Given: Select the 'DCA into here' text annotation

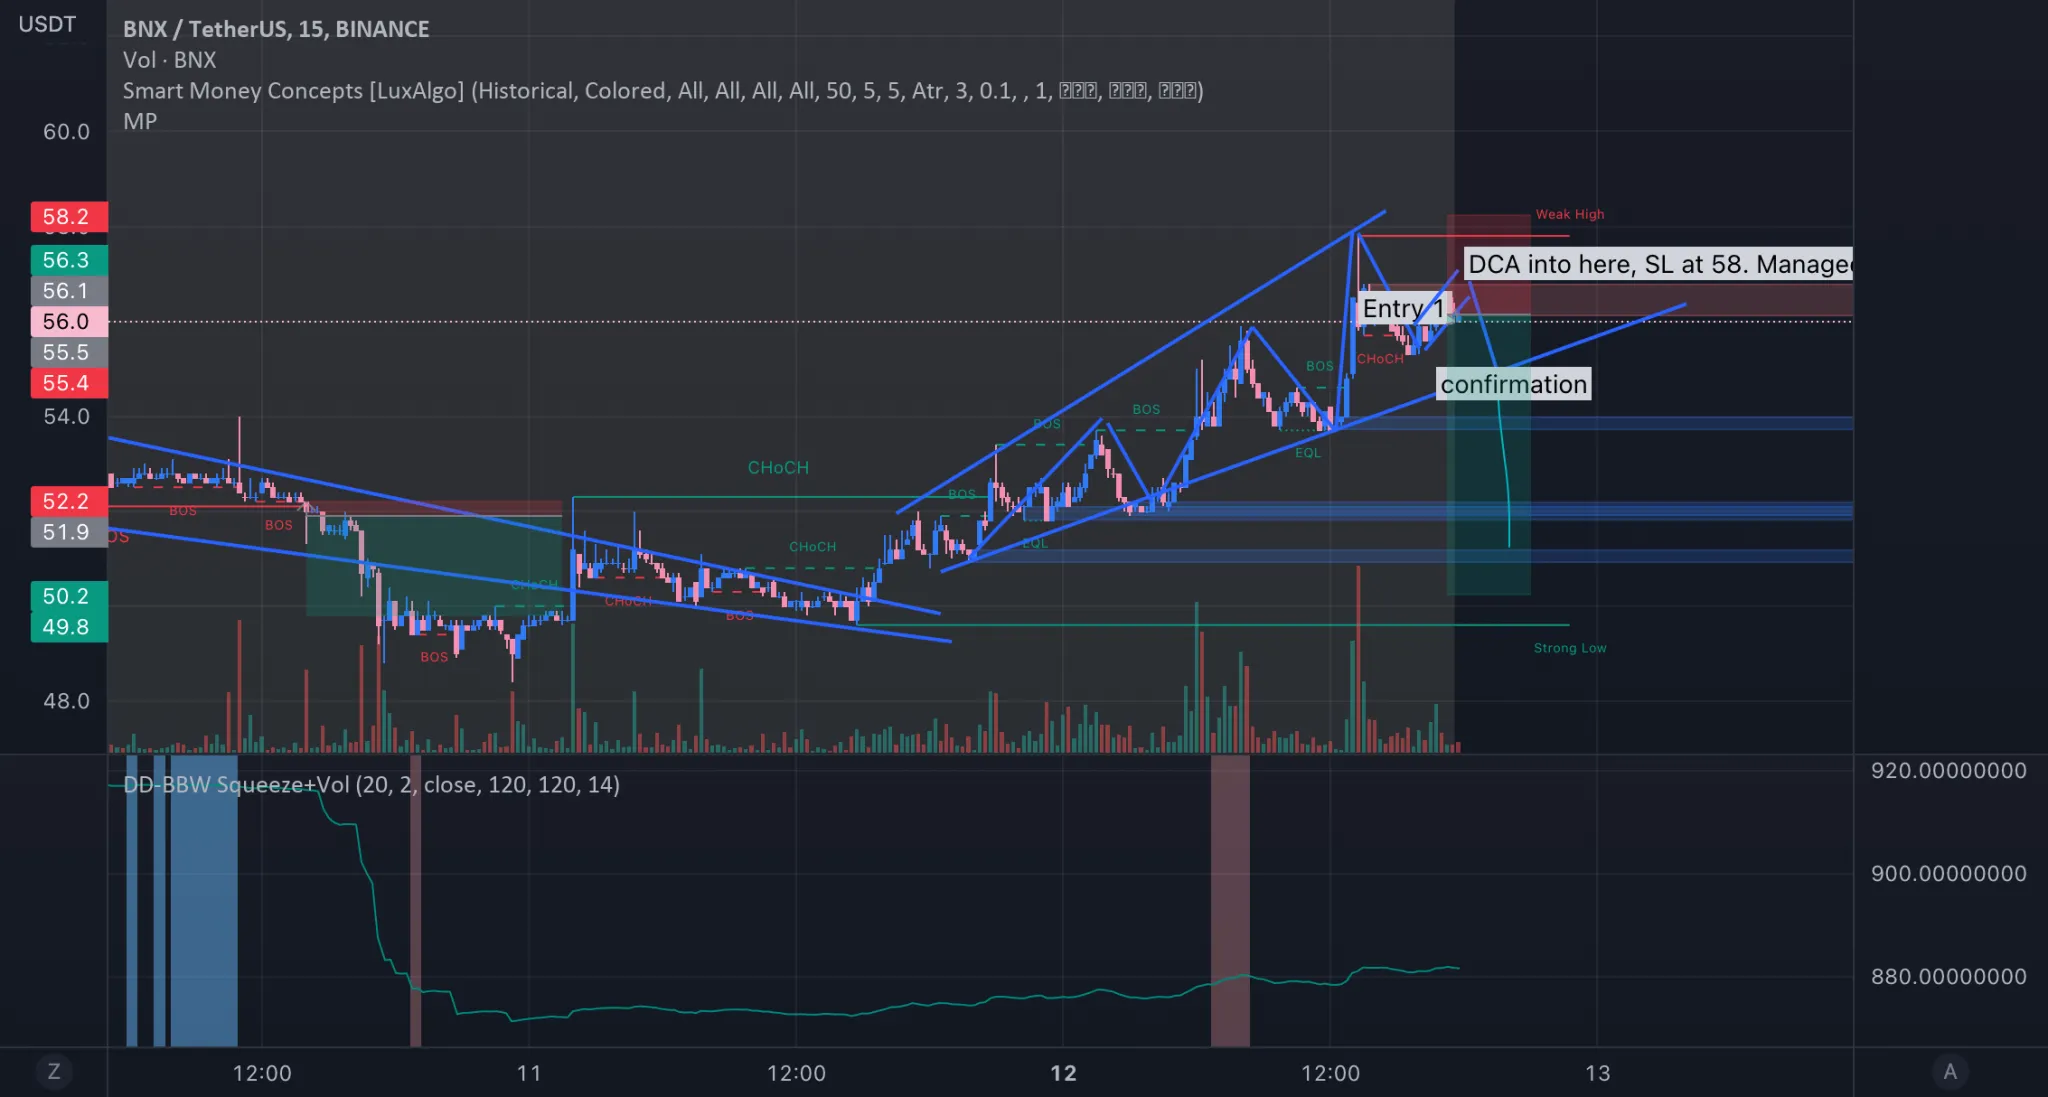Looking at the screenshot, I should click(x=1657, y=264).
